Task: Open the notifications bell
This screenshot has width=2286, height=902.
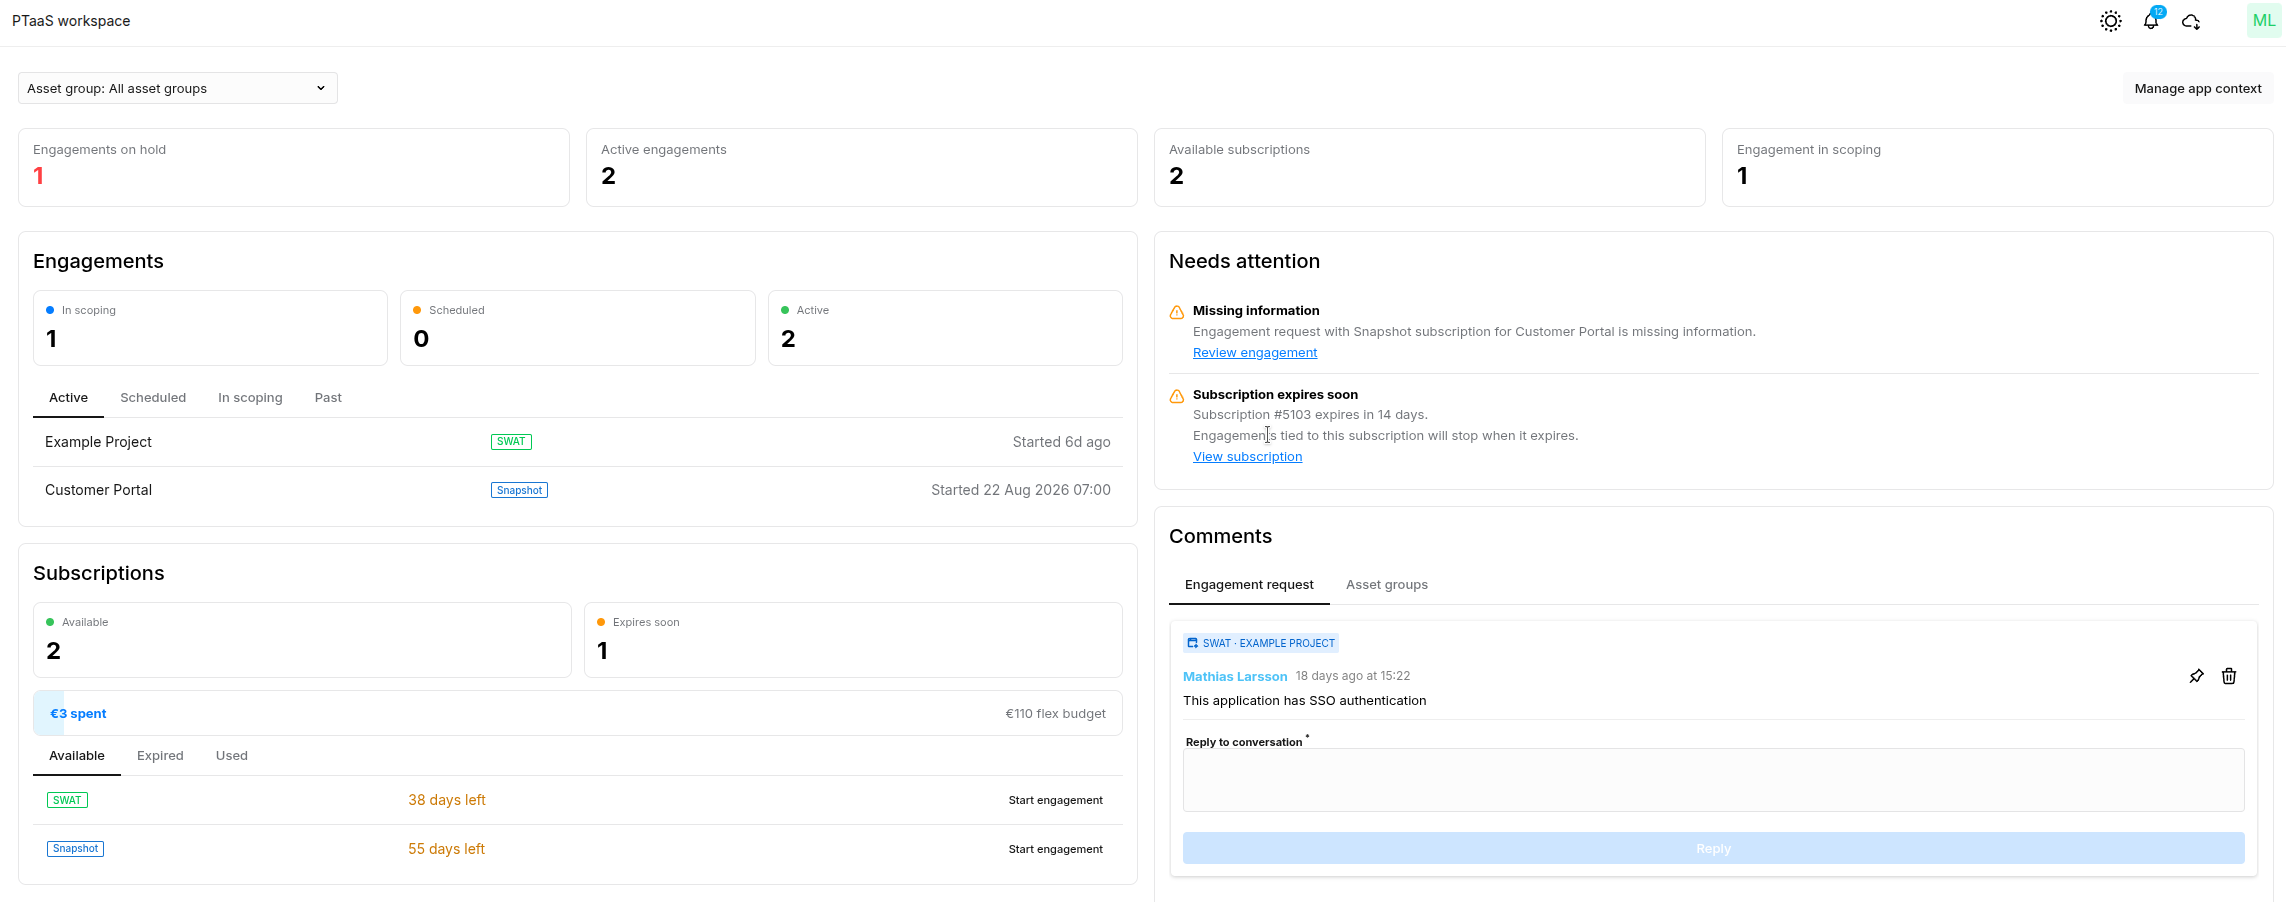Action: pos(2151,21)
